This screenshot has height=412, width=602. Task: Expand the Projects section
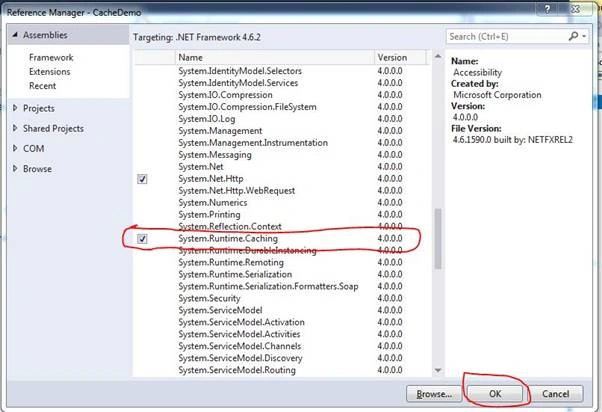click(15, 108)
